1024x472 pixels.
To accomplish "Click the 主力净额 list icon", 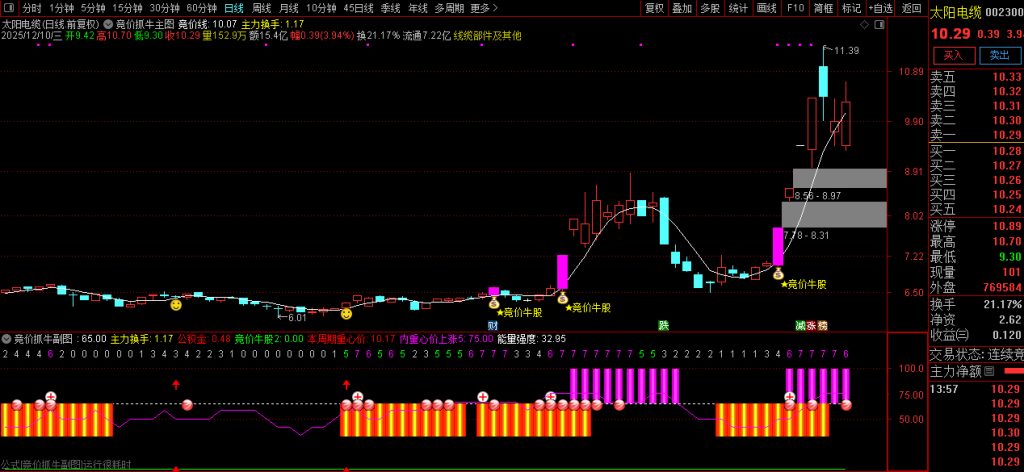I will pos(989,371).
